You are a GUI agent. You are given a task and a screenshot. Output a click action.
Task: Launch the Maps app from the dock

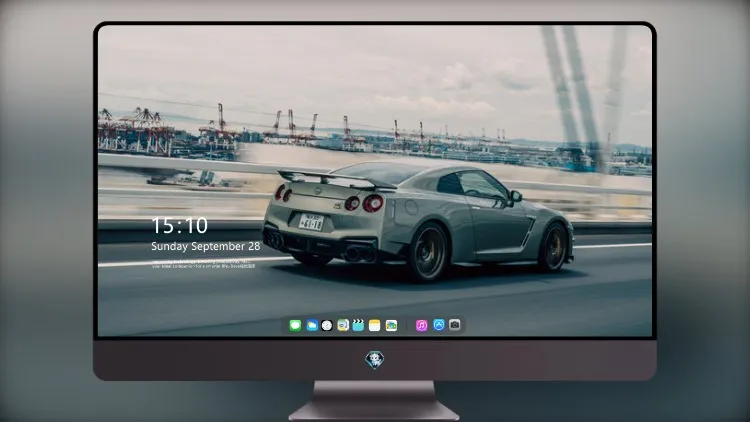343,325
